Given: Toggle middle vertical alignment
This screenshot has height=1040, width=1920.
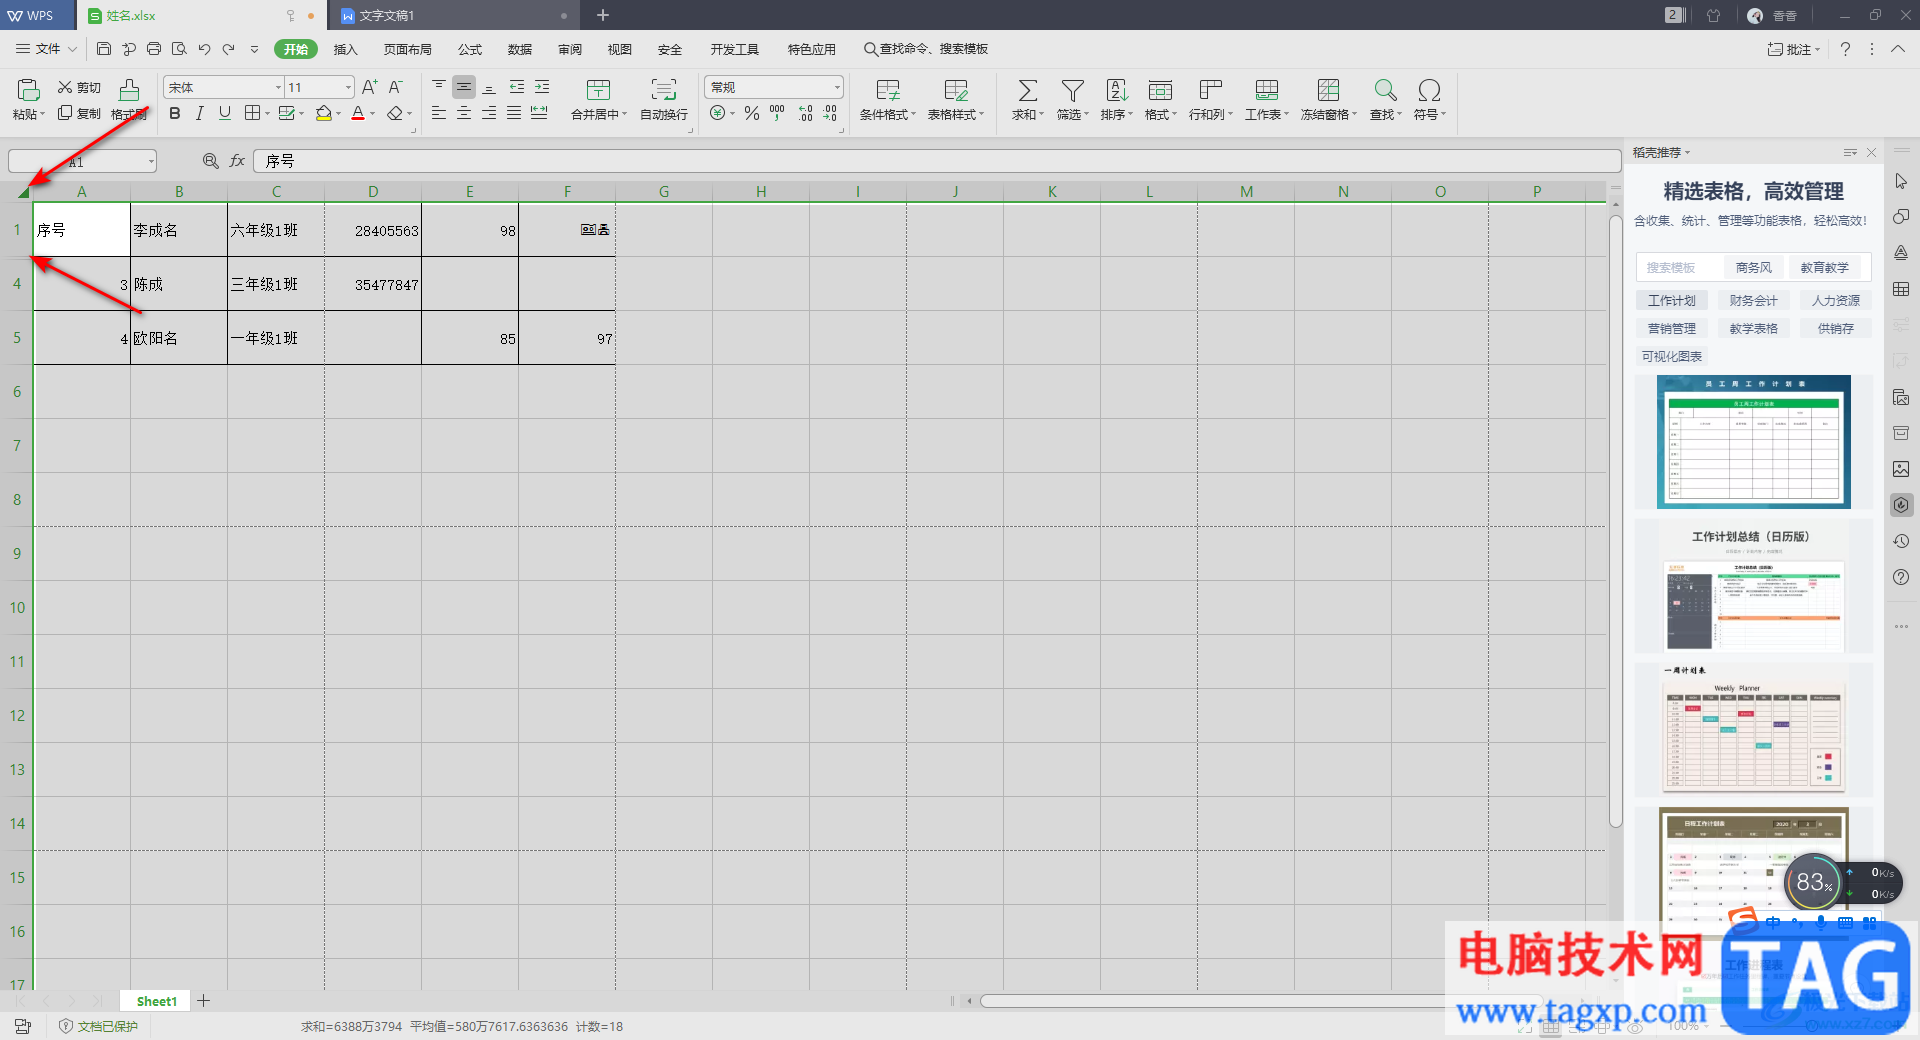Looking at the screenshot, I should coord(464,88).
